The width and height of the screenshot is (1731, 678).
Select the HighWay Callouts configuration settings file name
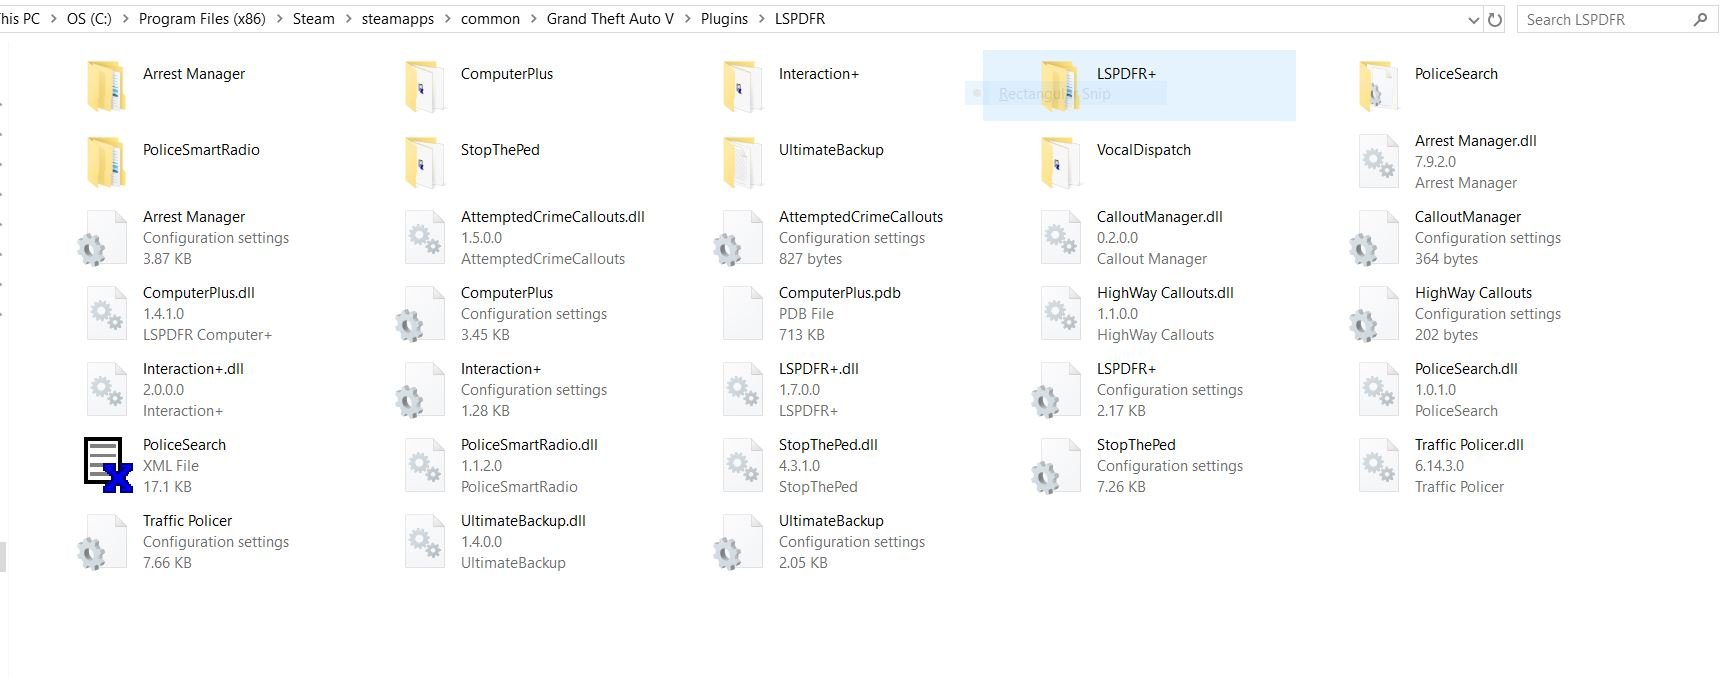[1473, 293]
